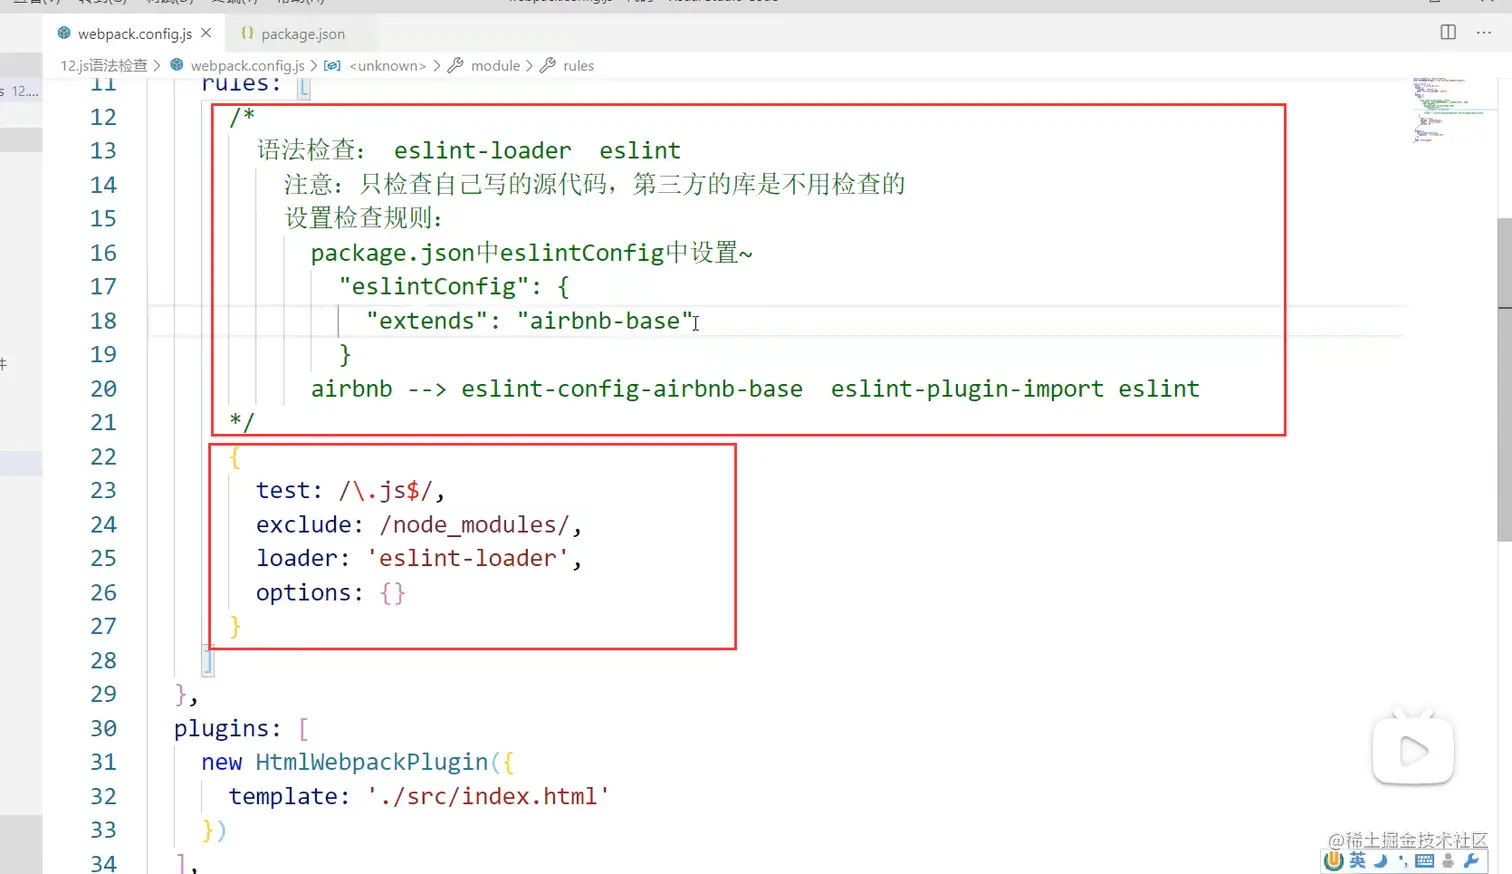The height and width of the screenshot is (874, 1512).
Task: Click eslint-plugin-import on line 20
Action: point(967,389)
